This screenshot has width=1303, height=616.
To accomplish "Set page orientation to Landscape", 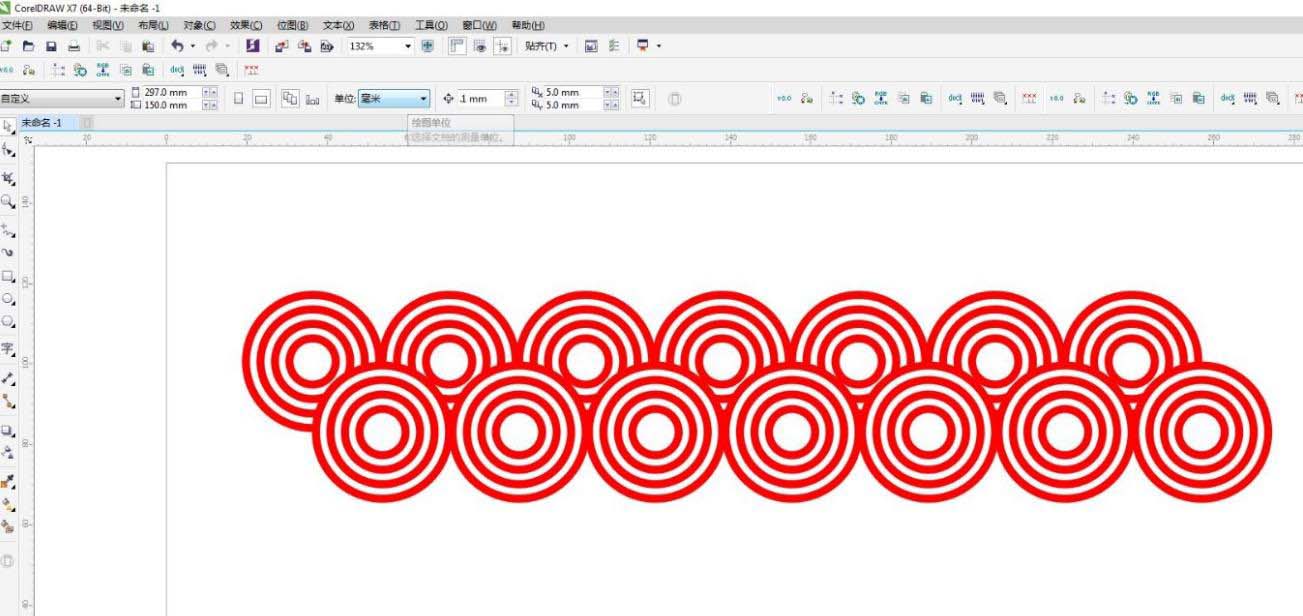I will pos(260,98).
